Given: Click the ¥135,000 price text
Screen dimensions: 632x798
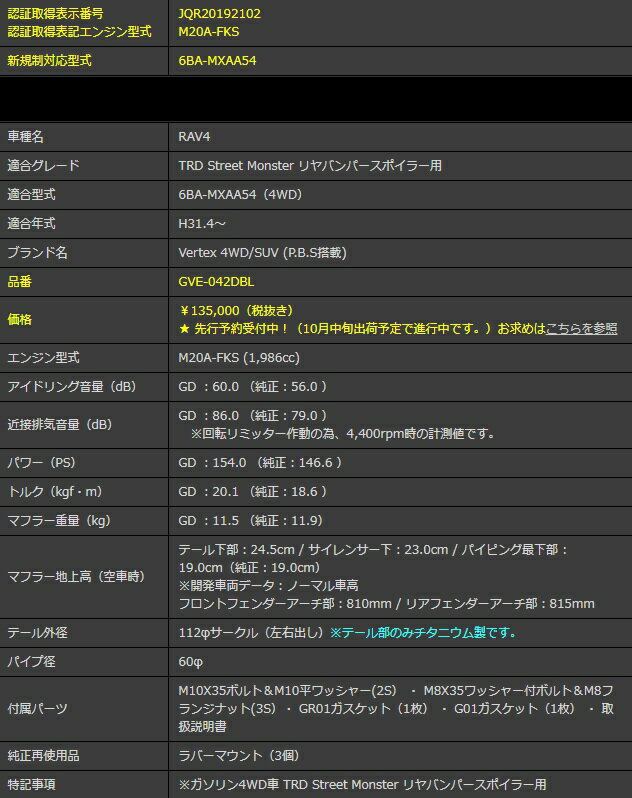Looking at the screenshot, I should coord(236,311).
